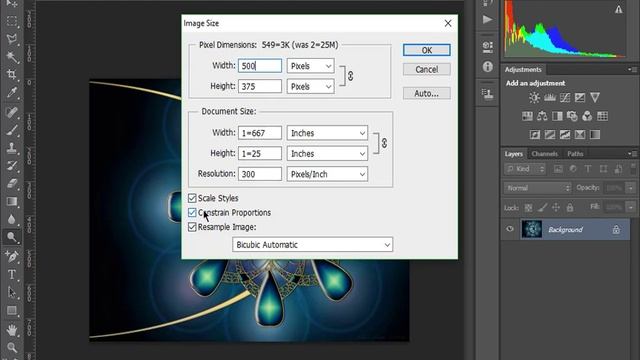640x360 pixels.
Task: Add a Threshold adjustment
Action: coord(565,135)
